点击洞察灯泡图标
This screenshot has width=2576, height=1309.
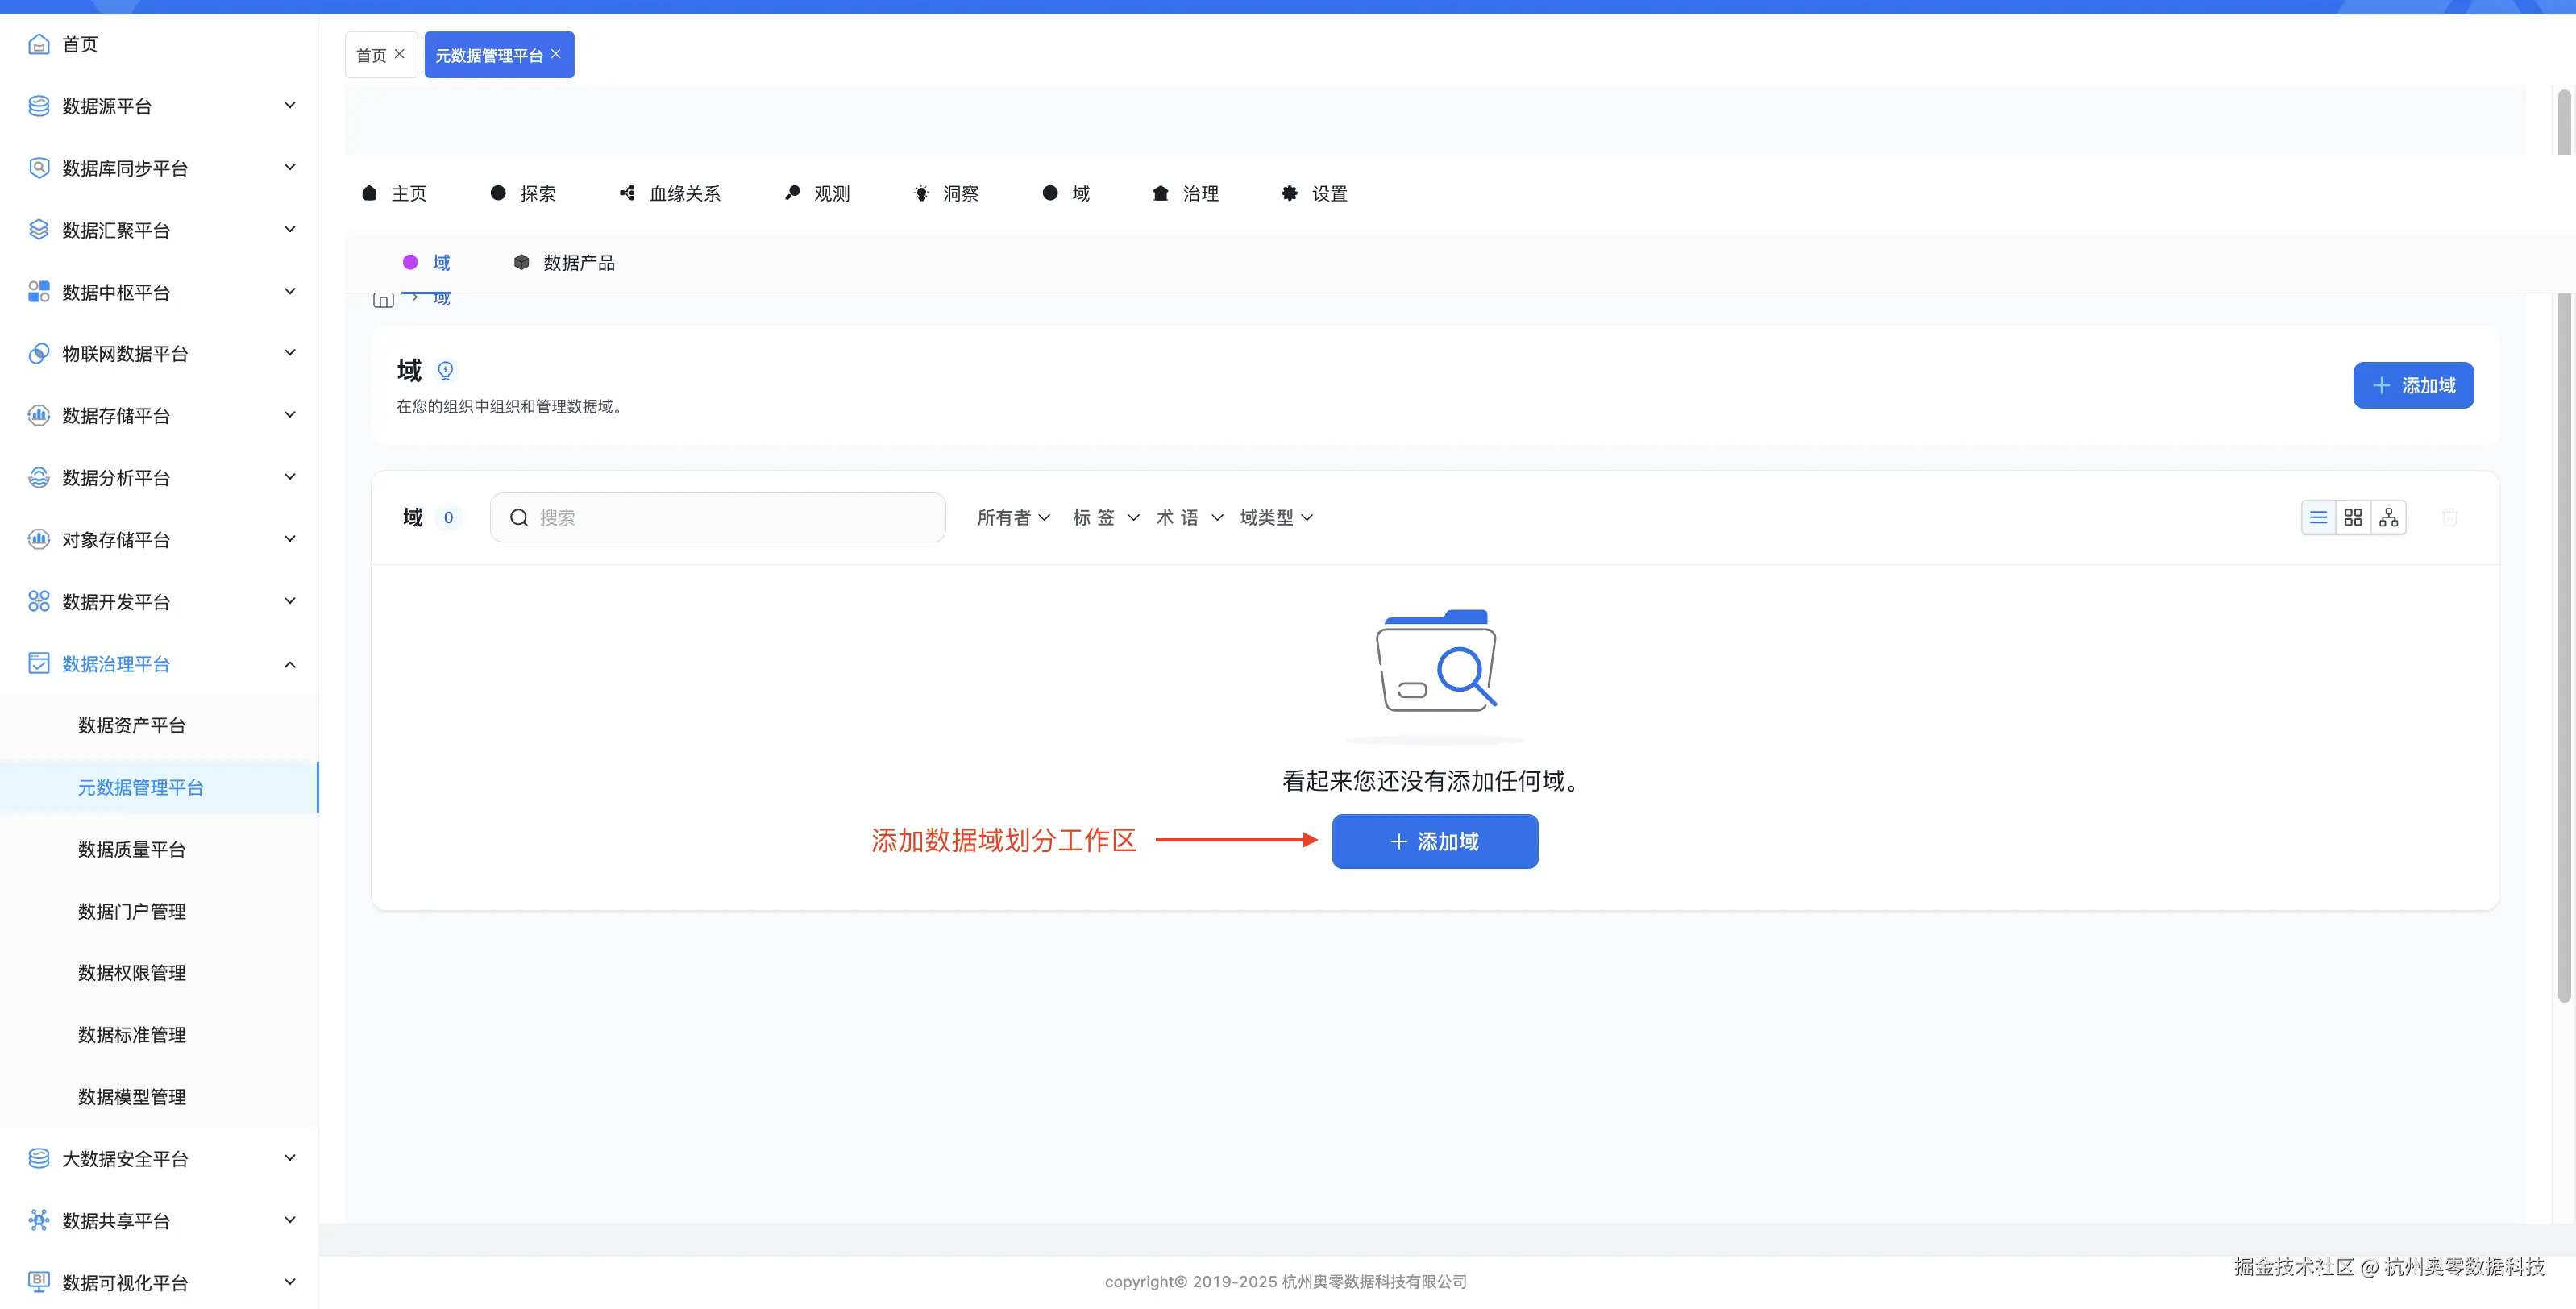tap(922, 193)
